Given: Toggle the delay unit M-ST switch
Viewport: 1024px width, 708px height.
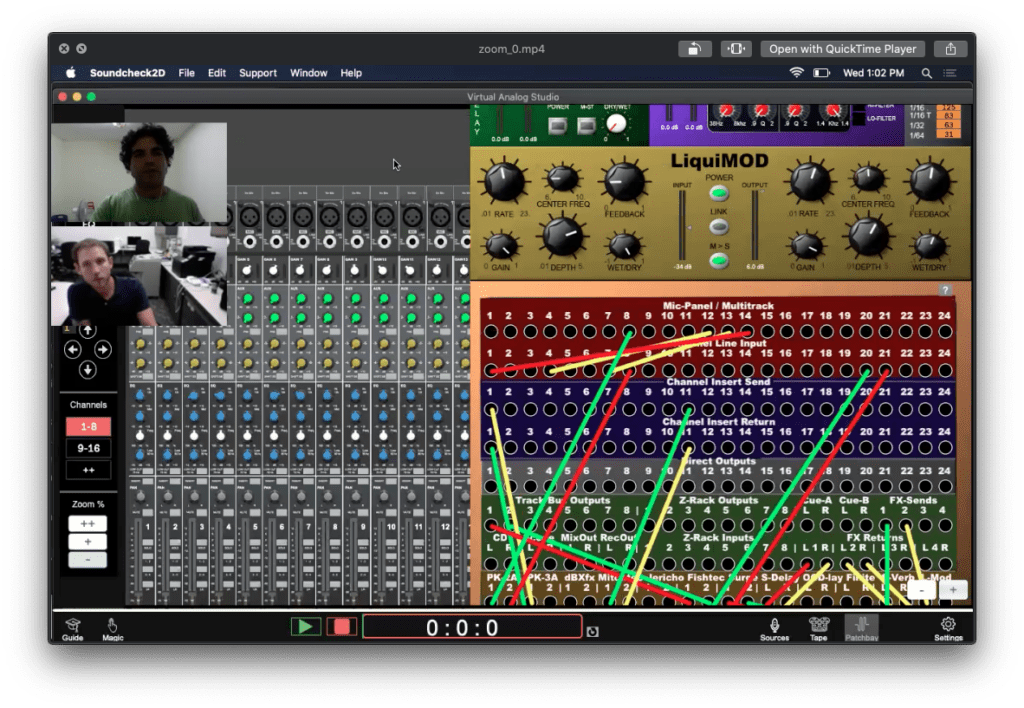Looking at the screenshot, I should tap(586, 125).
